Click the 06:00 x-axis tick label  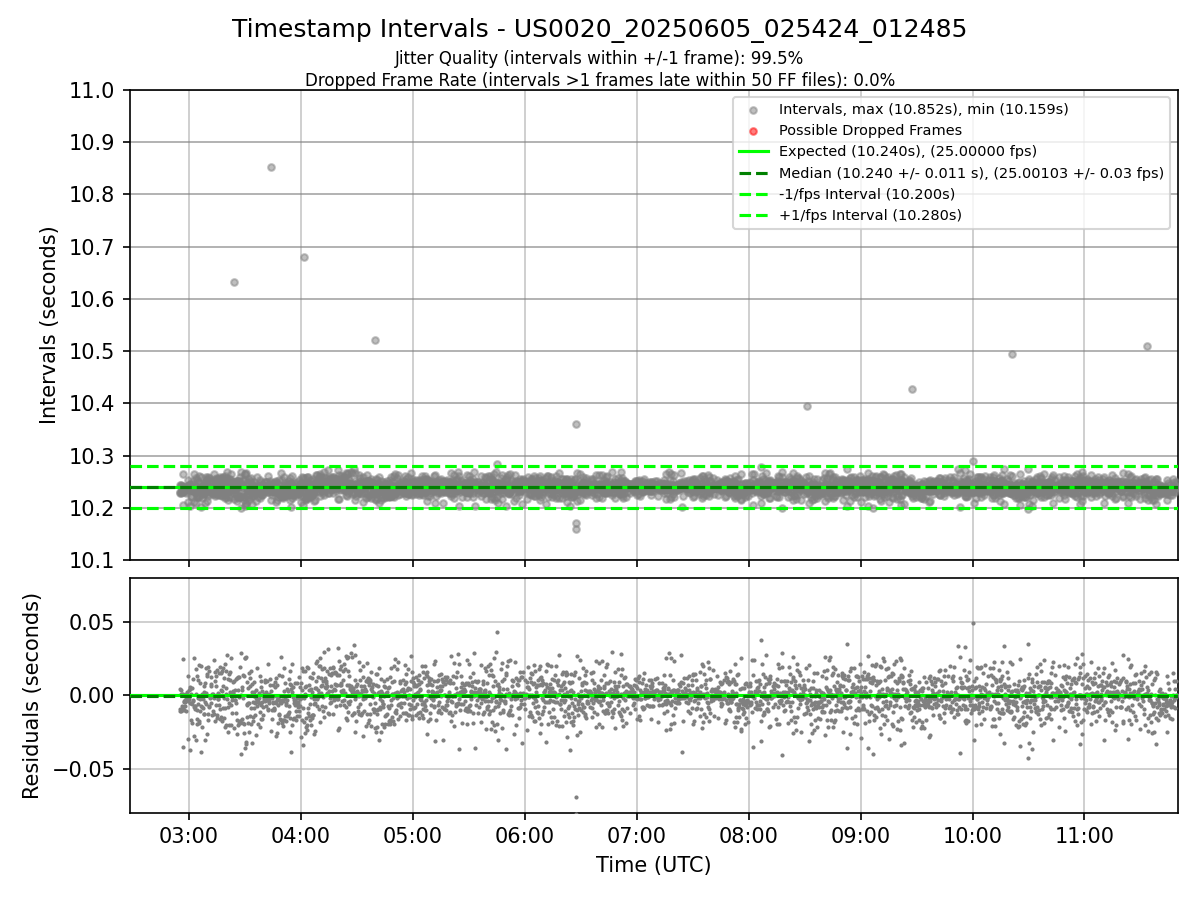tap(525, 833)
